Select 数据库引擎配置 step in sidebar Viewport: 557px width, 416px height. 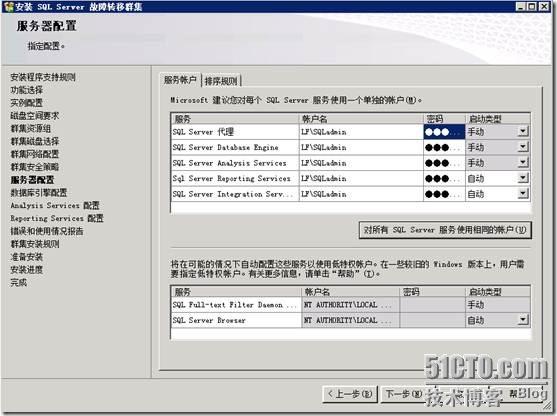click(39, 193)
